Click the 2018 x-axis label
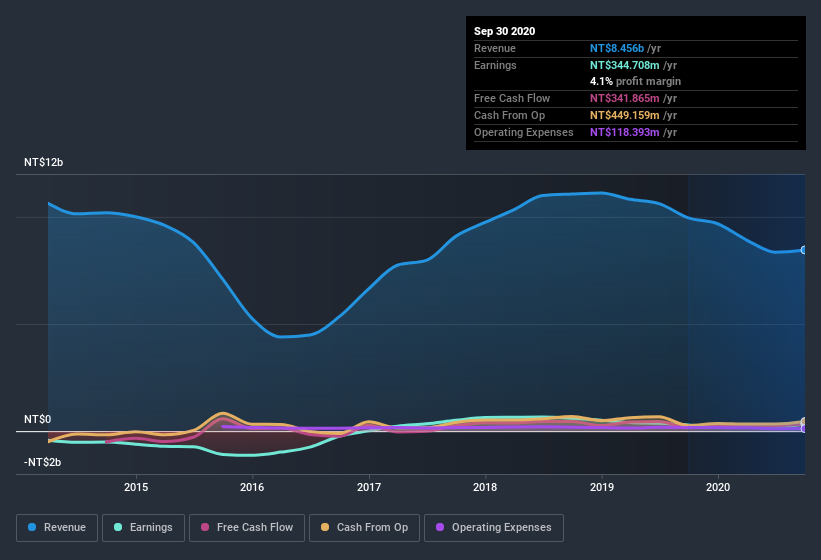Screen dimensions: 821x560 (x=485, y=487)
